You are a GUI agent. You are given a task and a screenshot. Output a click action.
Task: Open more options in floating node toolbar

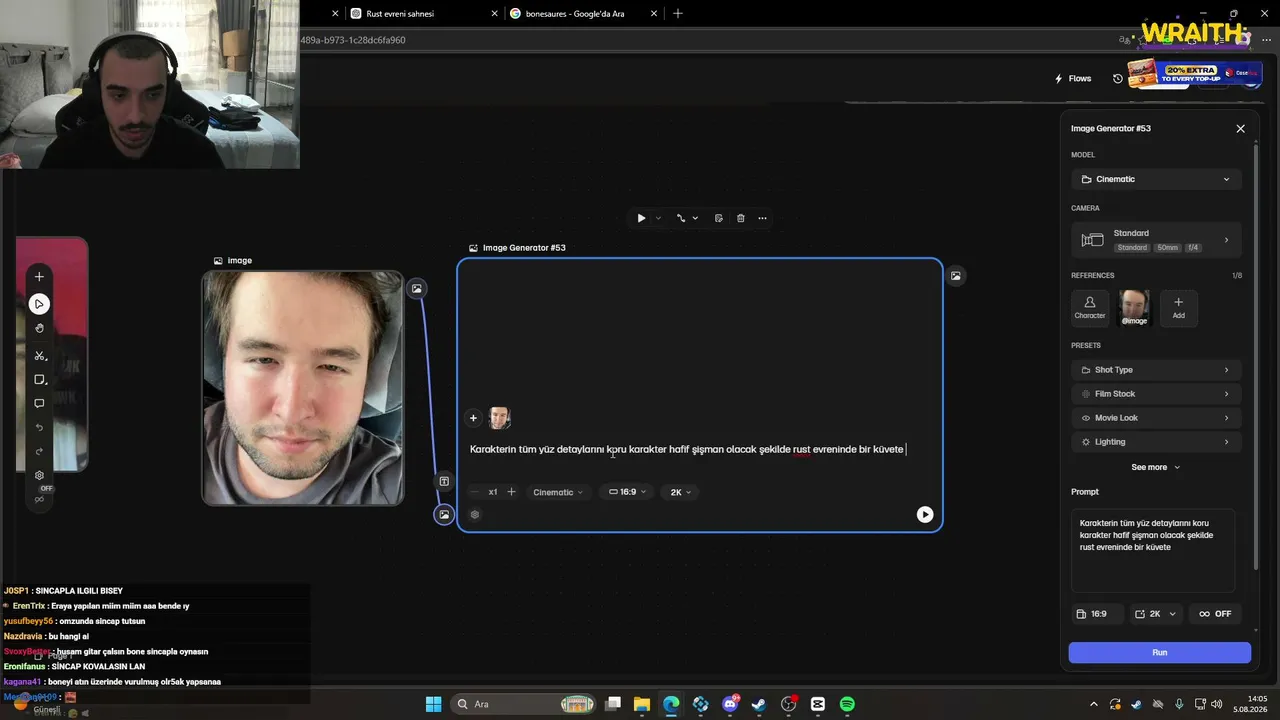[762, 218]
